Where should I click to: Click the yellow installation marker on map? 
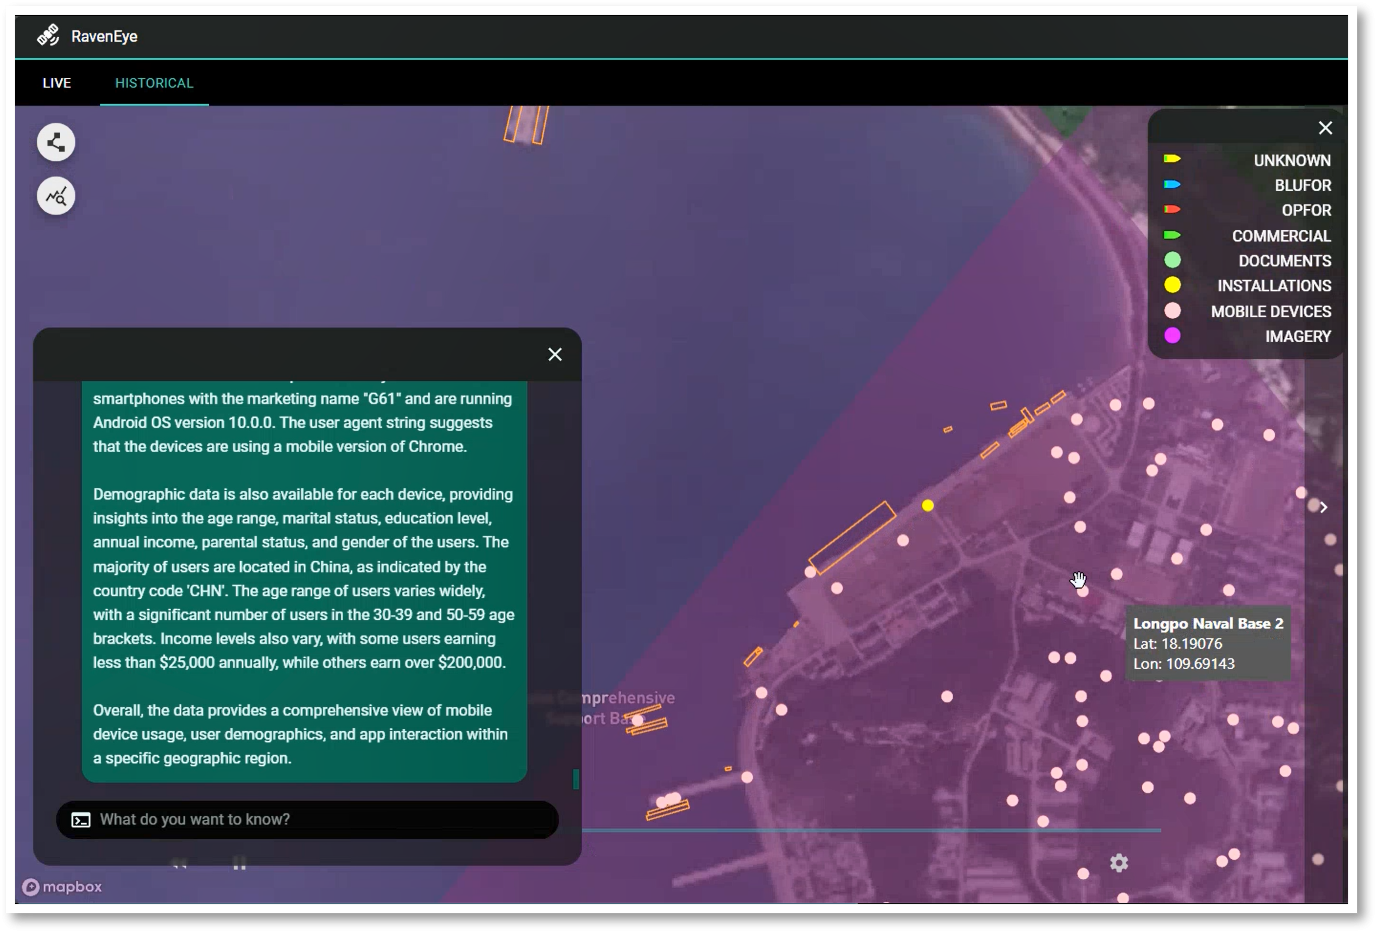928,506
